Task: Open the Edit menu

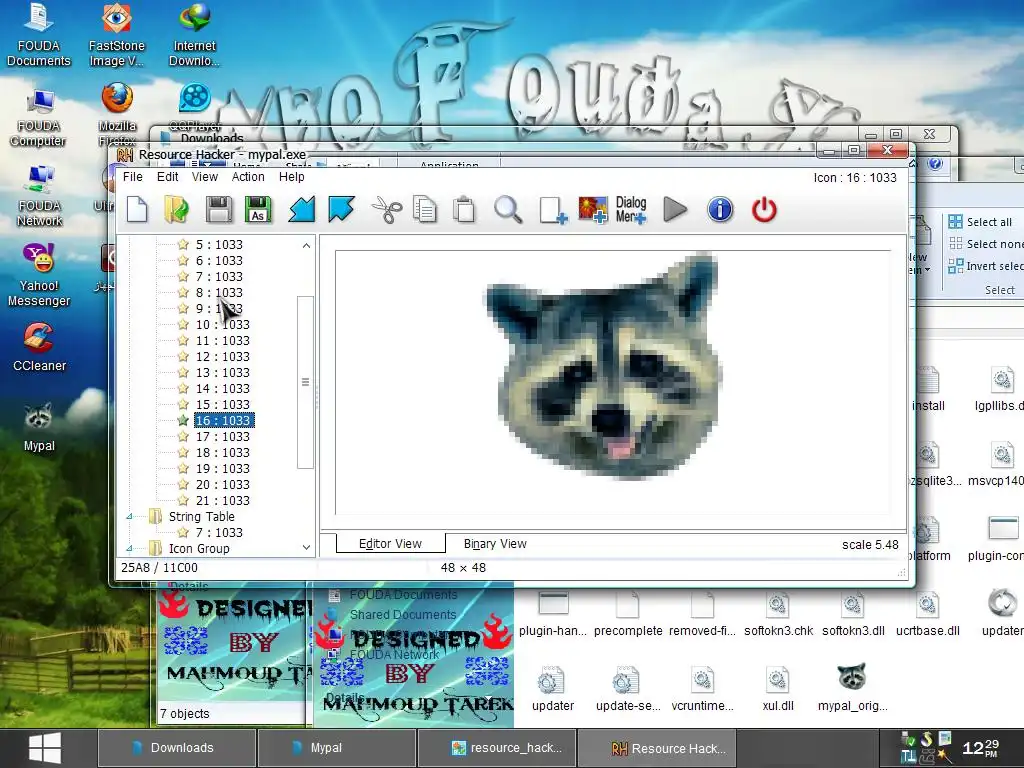Action: 167,176
